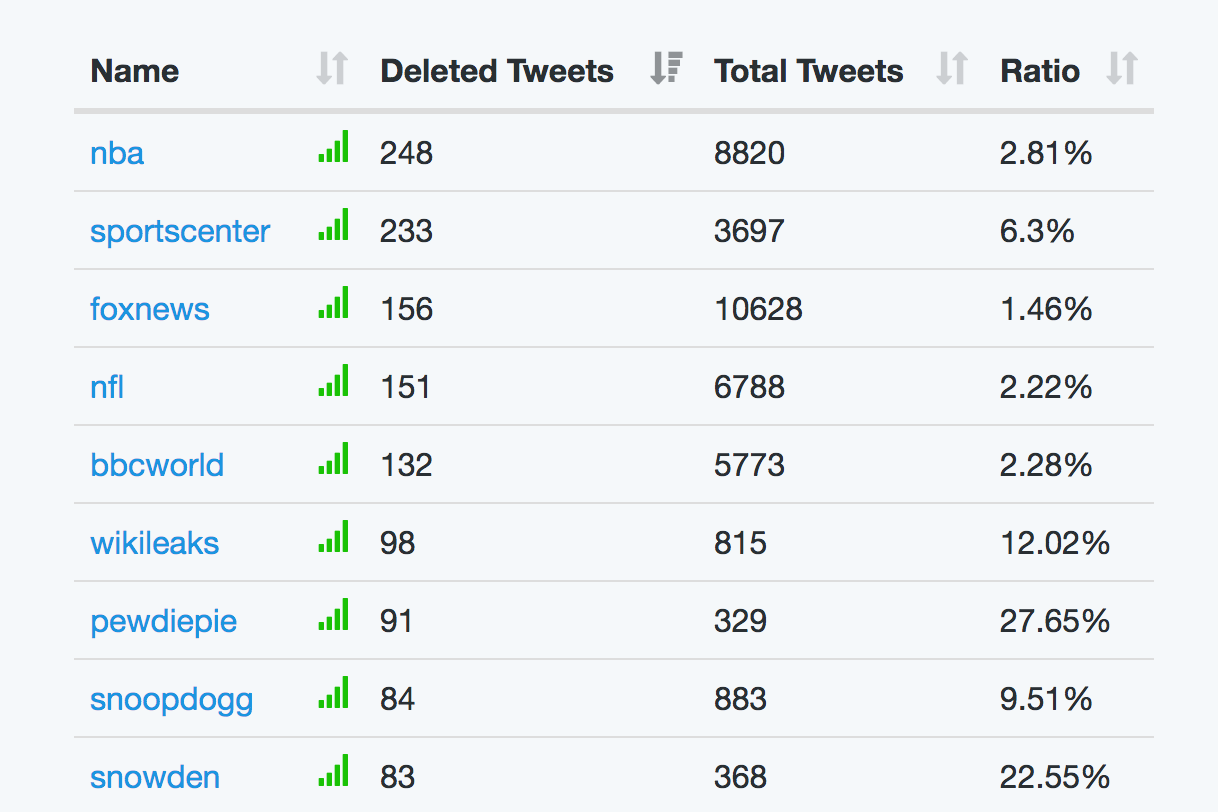1218x812 pixels.
Task: Click the green chart icon beside bbcworld
Action: tap(333, 458)
